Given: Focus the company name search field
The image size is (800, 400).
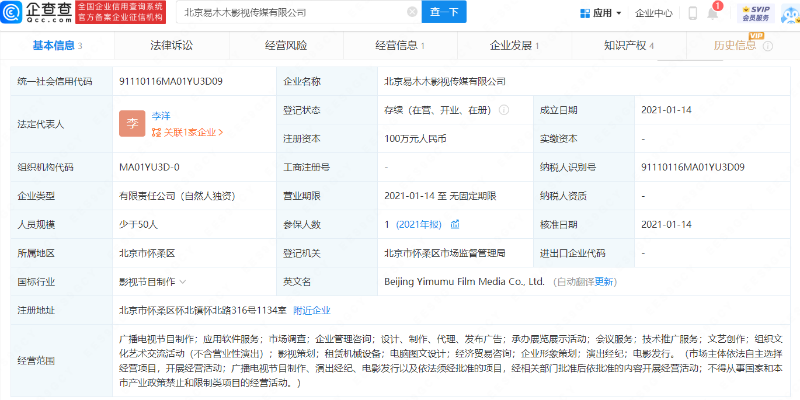Looking at the screenshot, I should [290, 13].
